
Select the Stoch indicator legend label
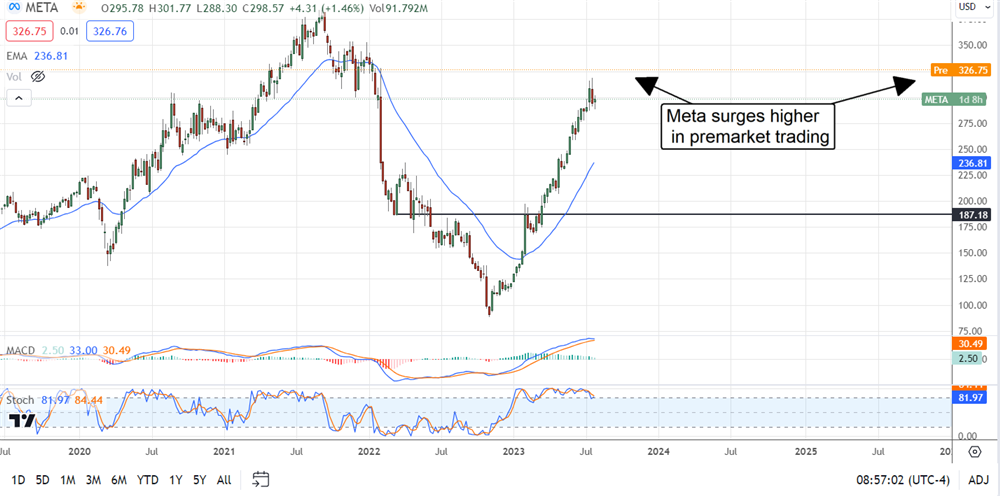[x=20, y=400]
